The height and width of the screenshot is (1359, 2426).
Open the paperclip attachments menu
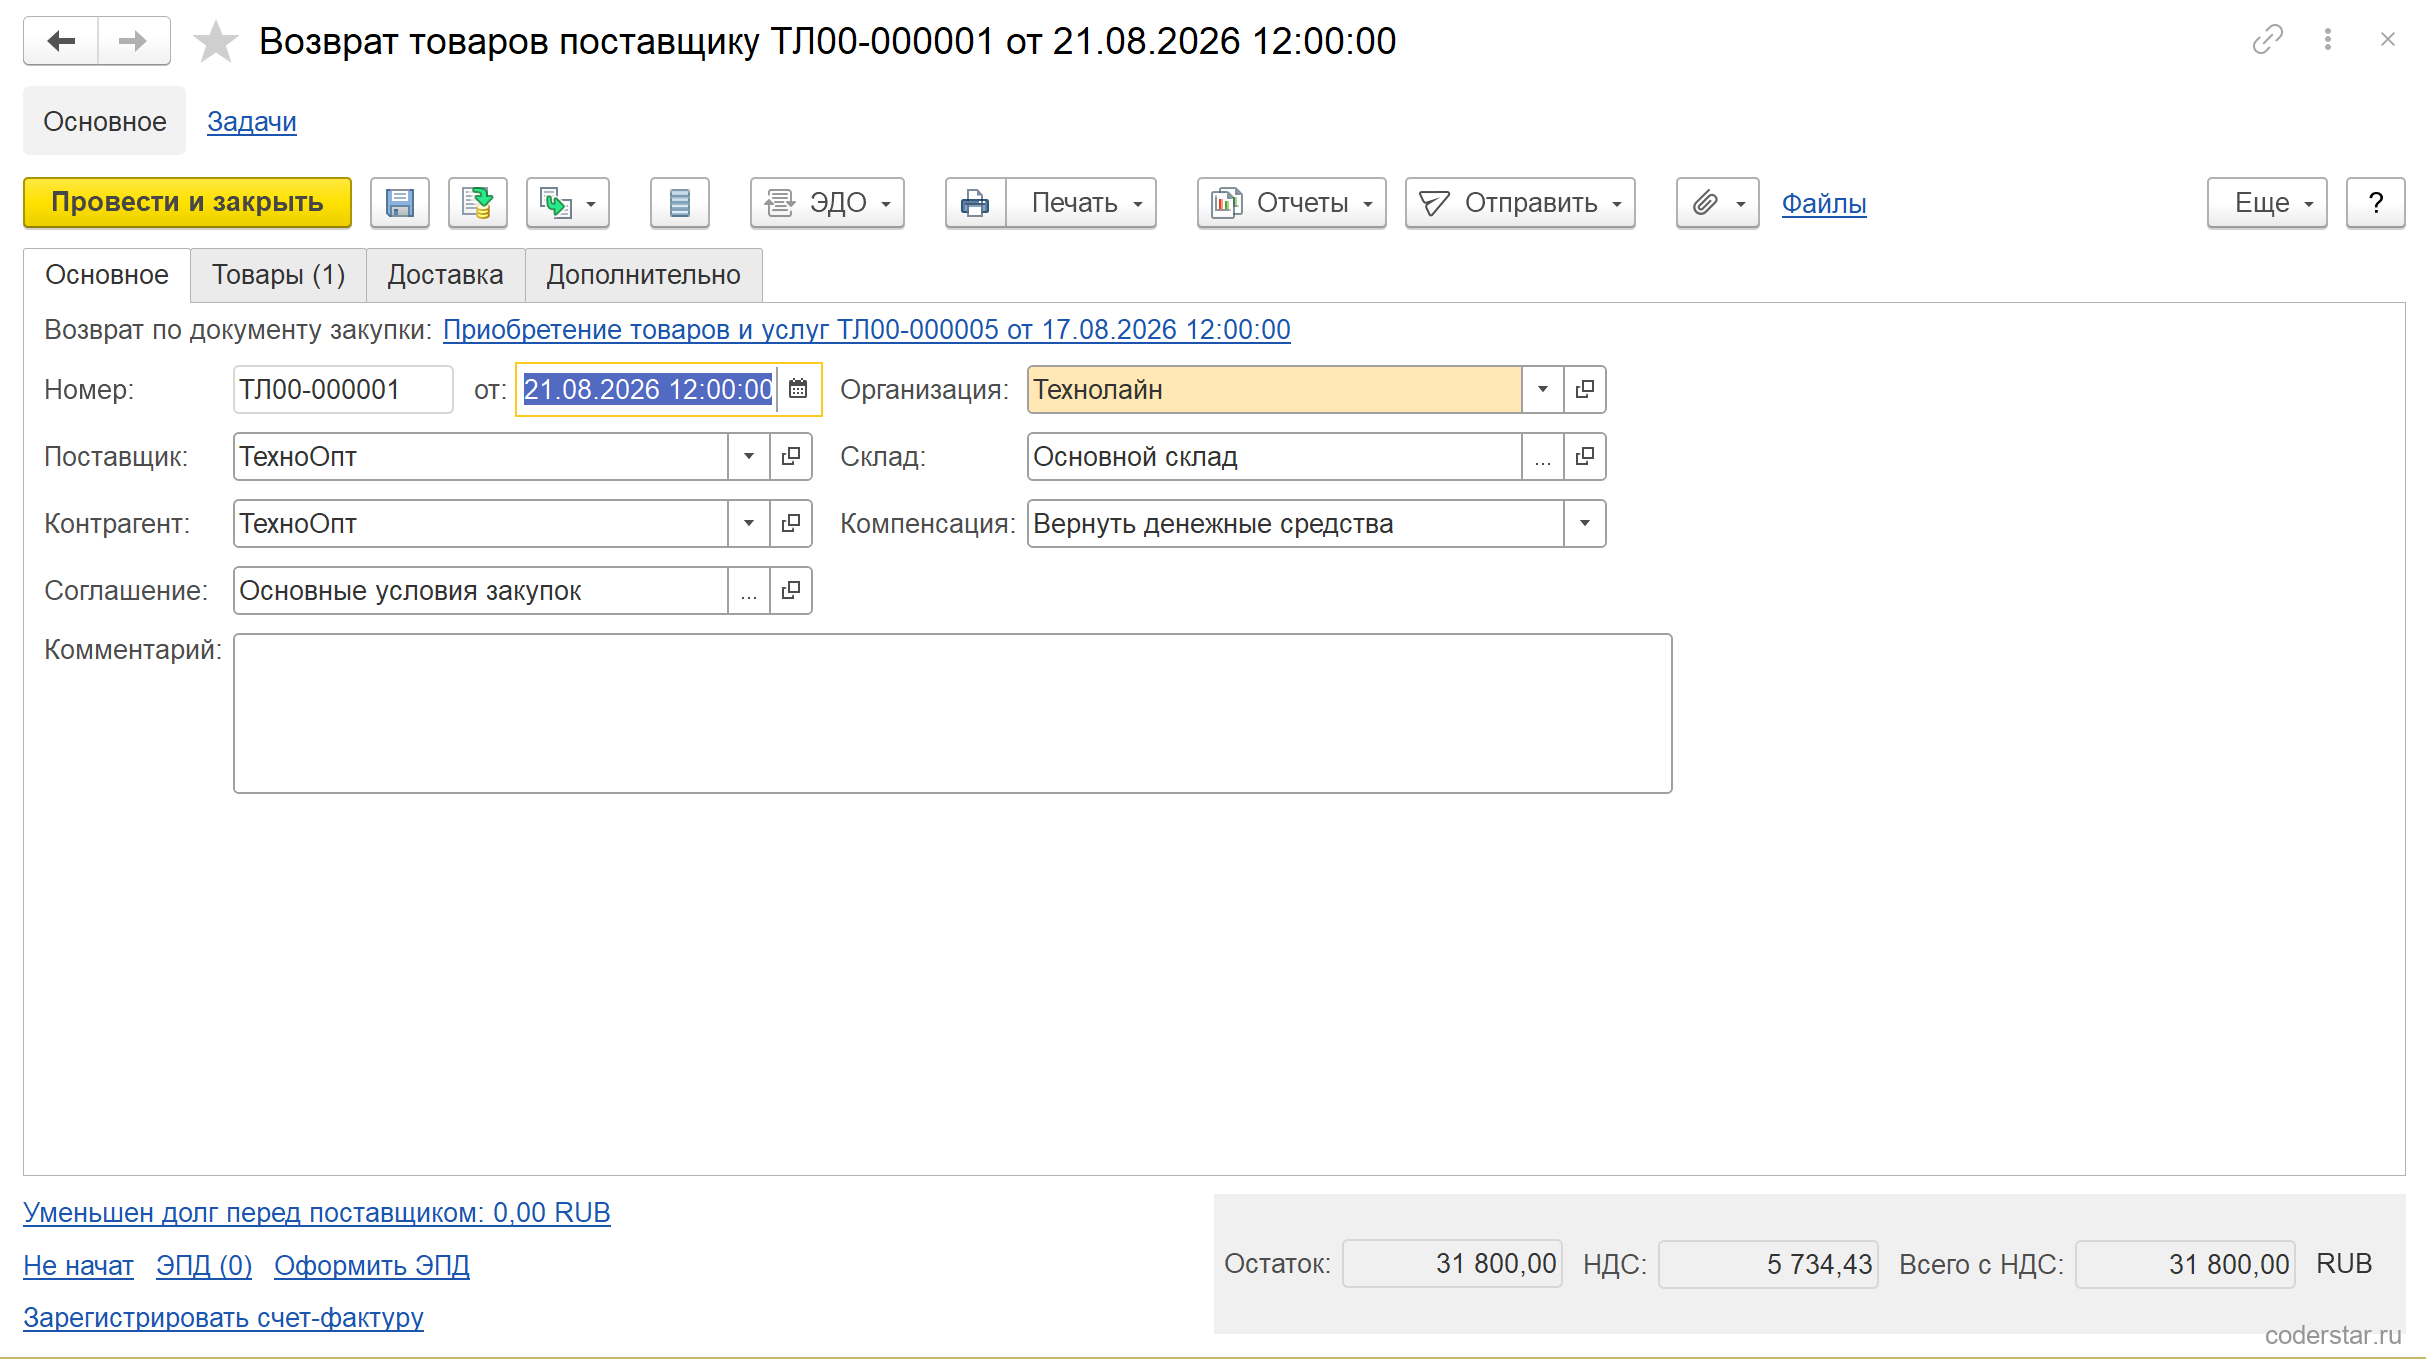click(x=1718, y=203)
